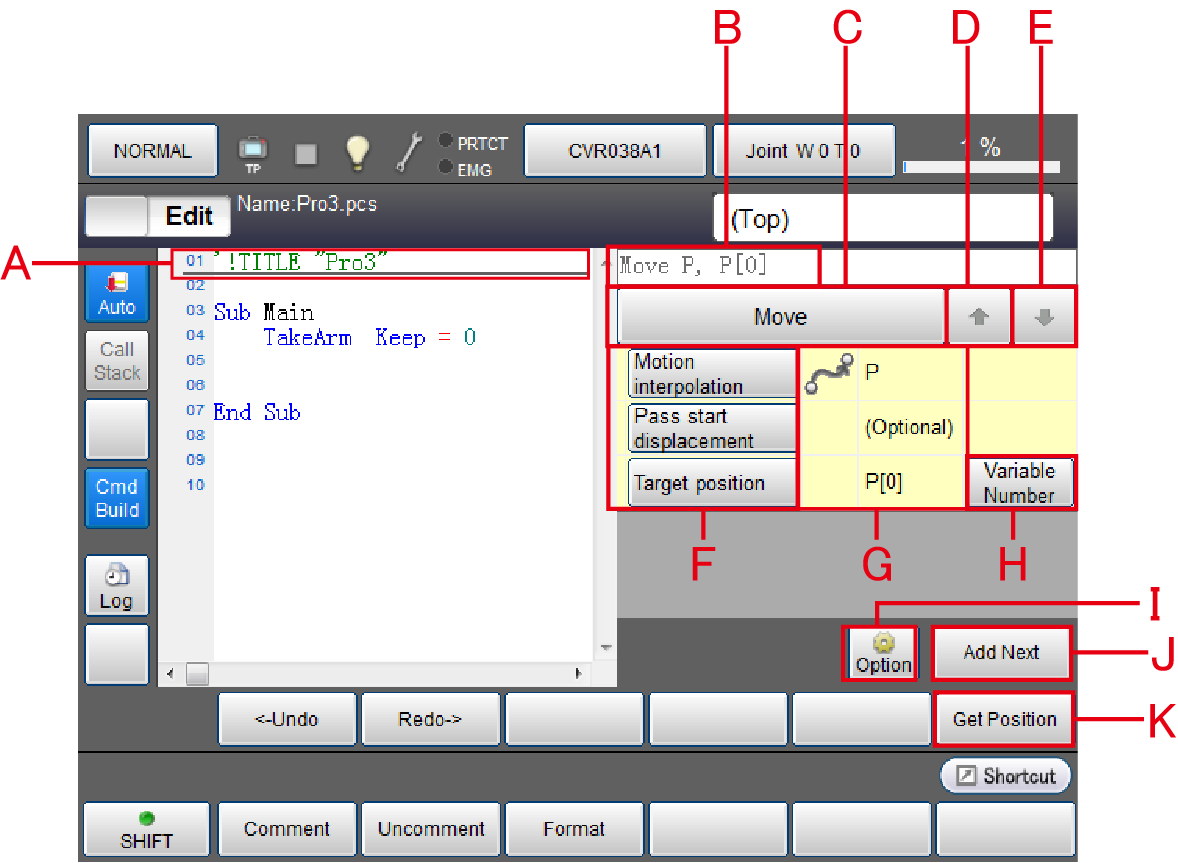Click the TP teach pendant icon
This screenshot has width=1178, height=863.
253,152
